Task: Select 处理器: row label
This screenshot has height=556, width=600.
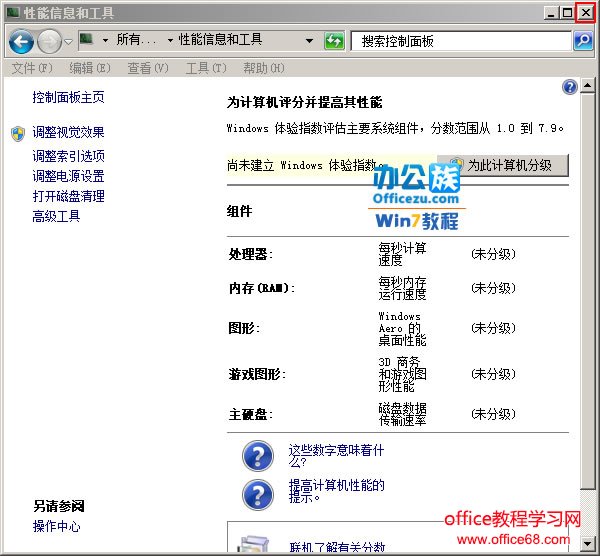Action: pos(251,254)
